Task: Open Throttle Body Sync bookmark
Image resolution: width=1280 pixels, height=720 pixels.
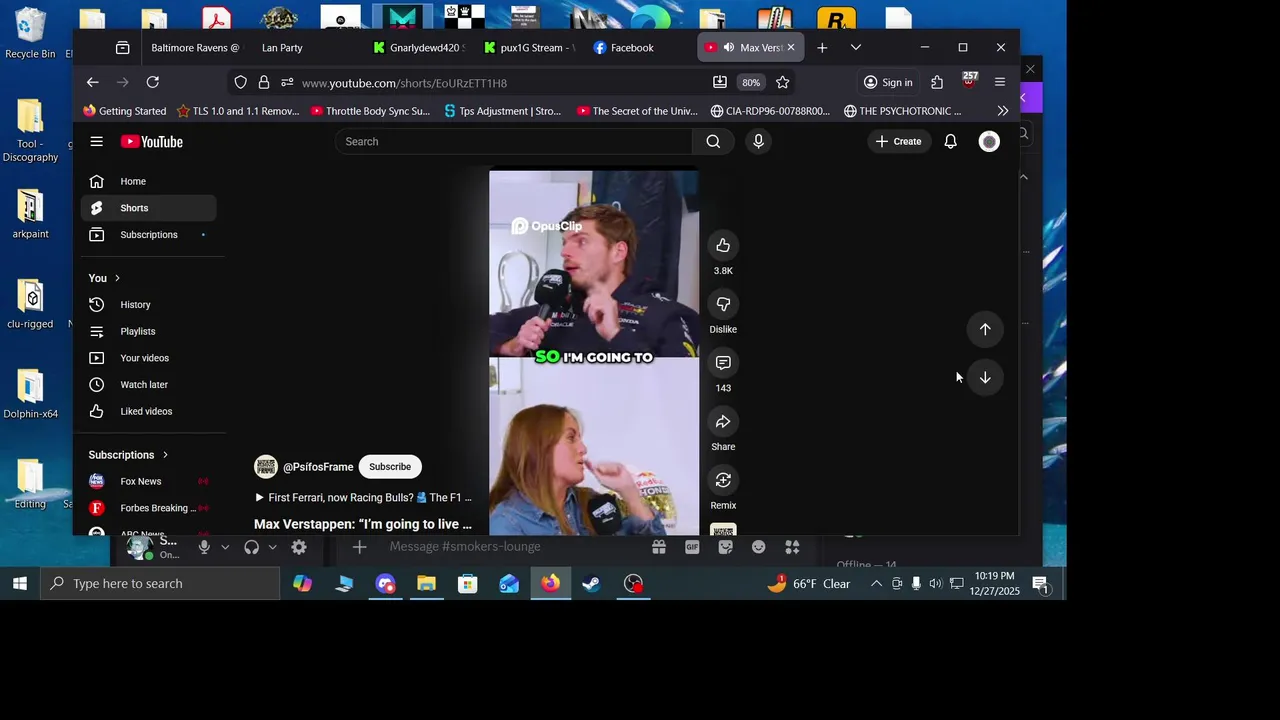Action: point(370,111)
